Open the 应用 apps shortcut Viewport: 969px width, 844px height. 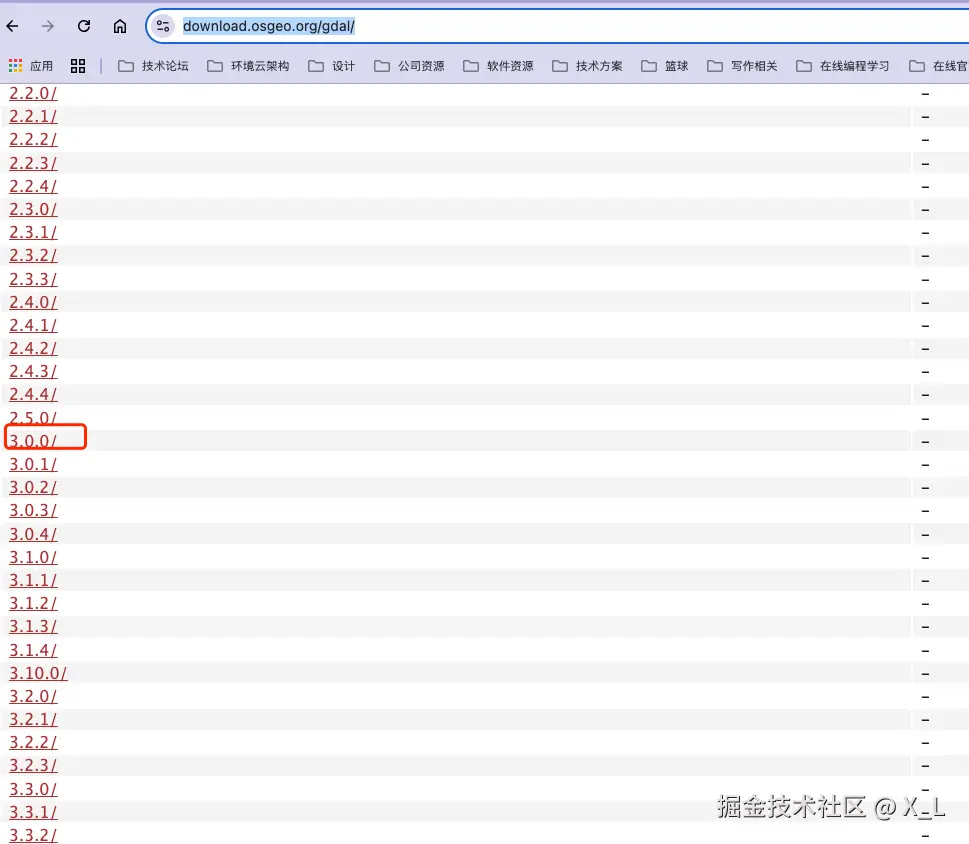click(31, 65)
